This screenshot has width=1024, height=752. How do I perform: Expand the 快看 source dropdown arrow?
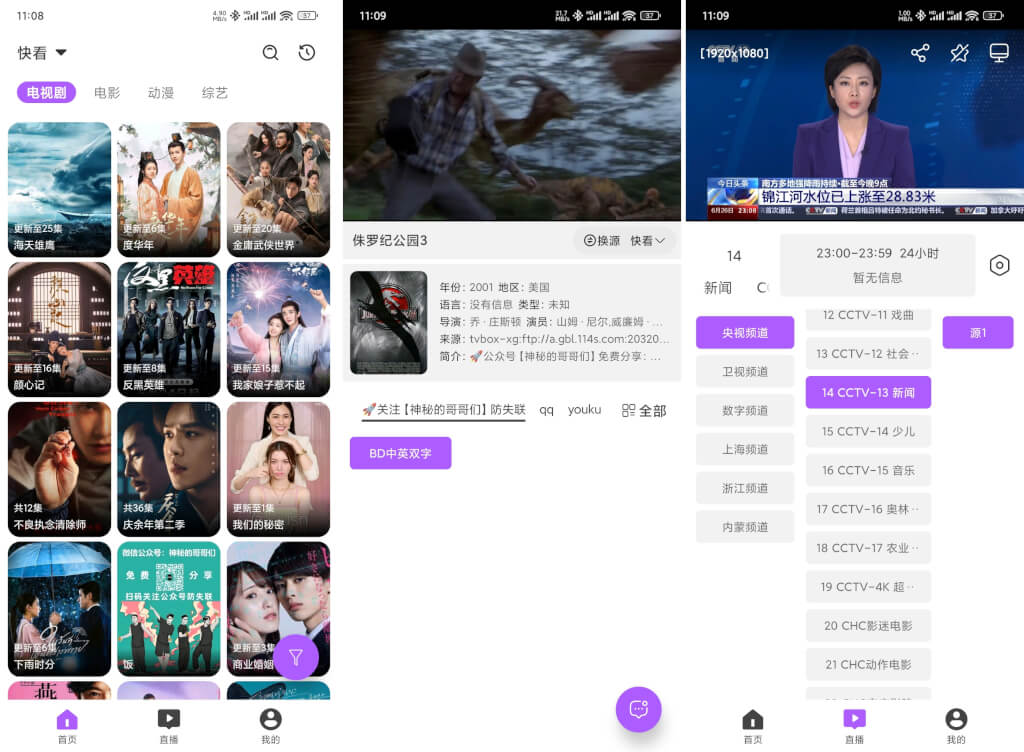coord(61,52)
